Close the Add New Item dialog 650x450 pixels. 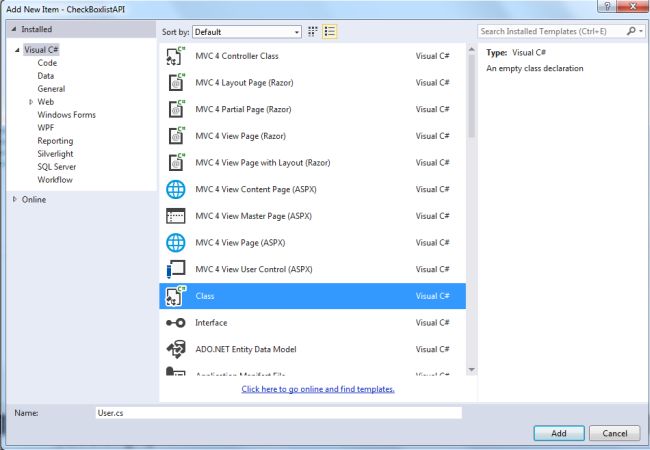(x=633, y=6)
